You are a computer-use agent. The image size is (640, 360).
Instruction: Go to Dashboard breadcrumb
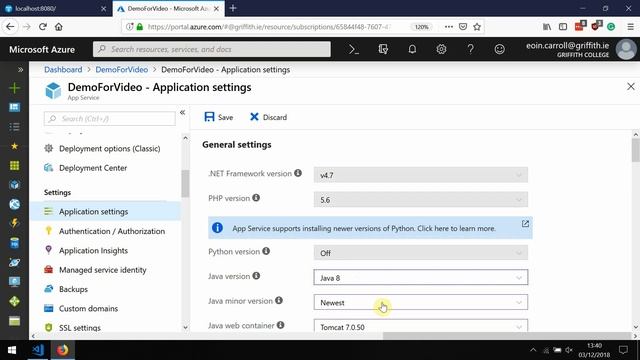click(x=63, y=69)
